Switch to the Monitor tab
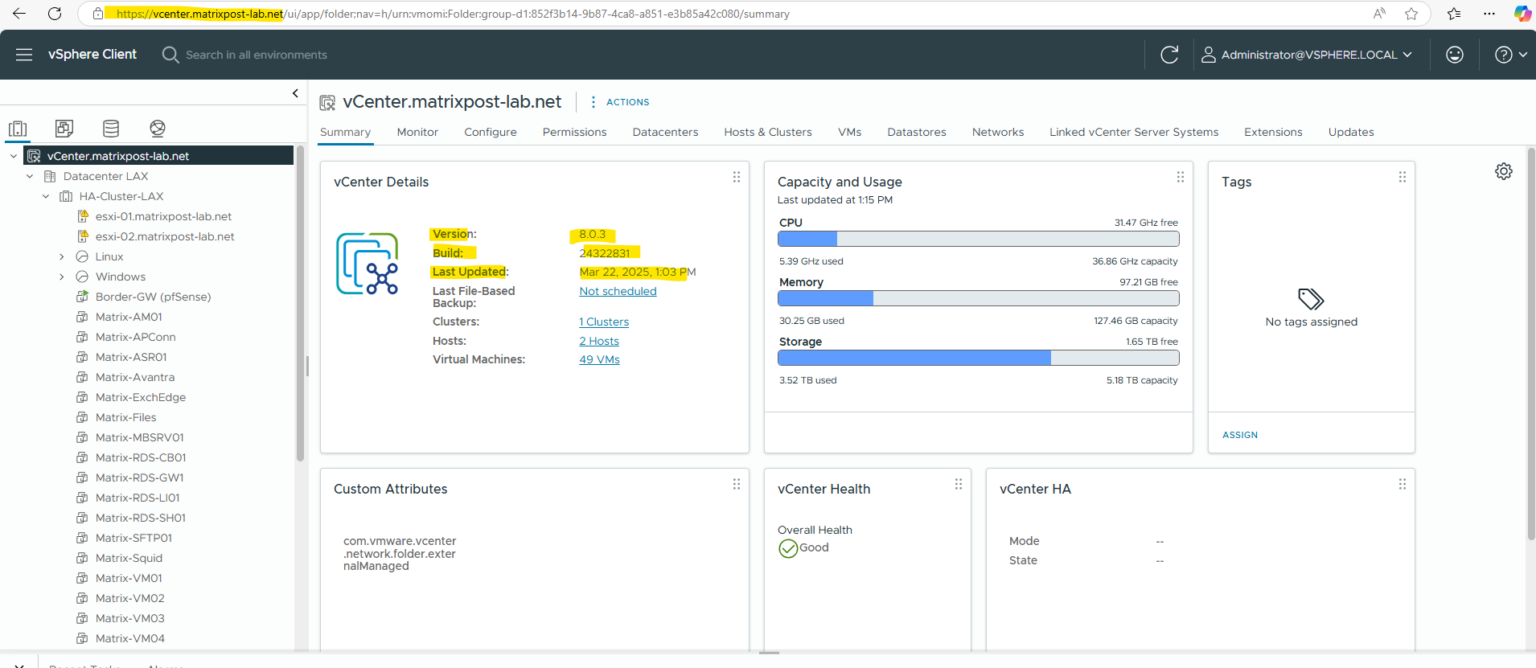The width and height of the screenshot is (1536, 668). pyautogui.click(x=417, y=131)
